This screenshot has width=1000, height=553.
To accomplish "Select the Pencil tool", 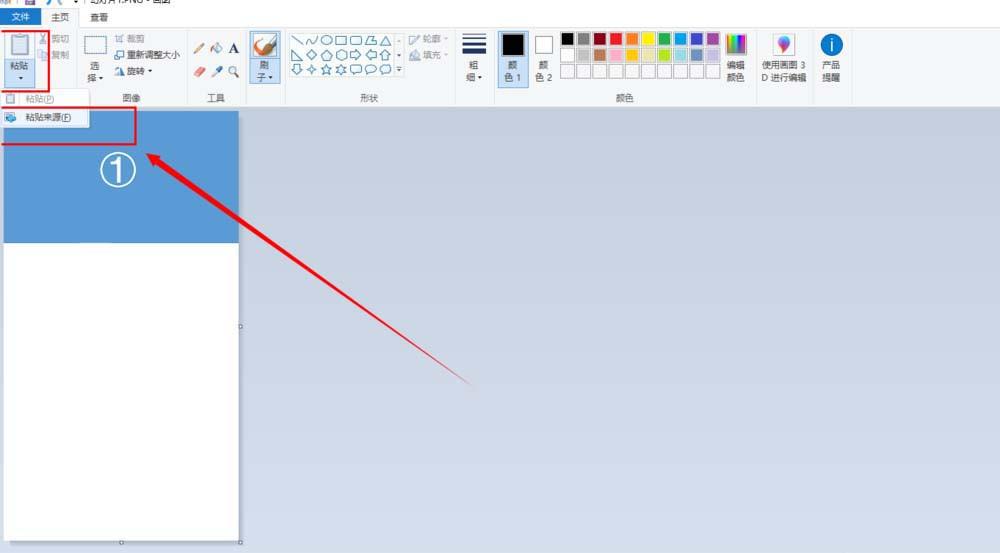I will pos(199,48).
